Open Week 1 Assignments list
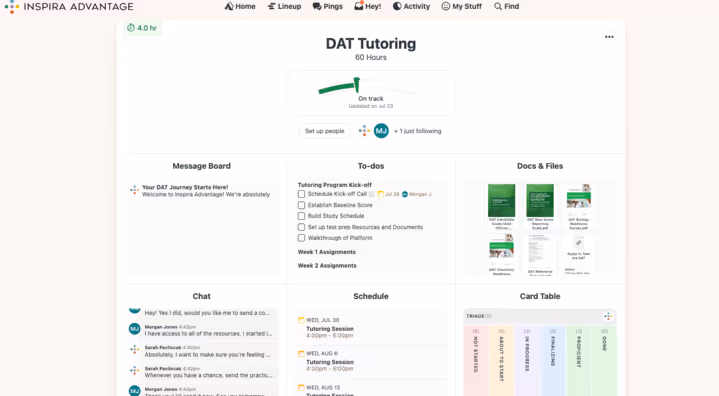 click(326, 252)
